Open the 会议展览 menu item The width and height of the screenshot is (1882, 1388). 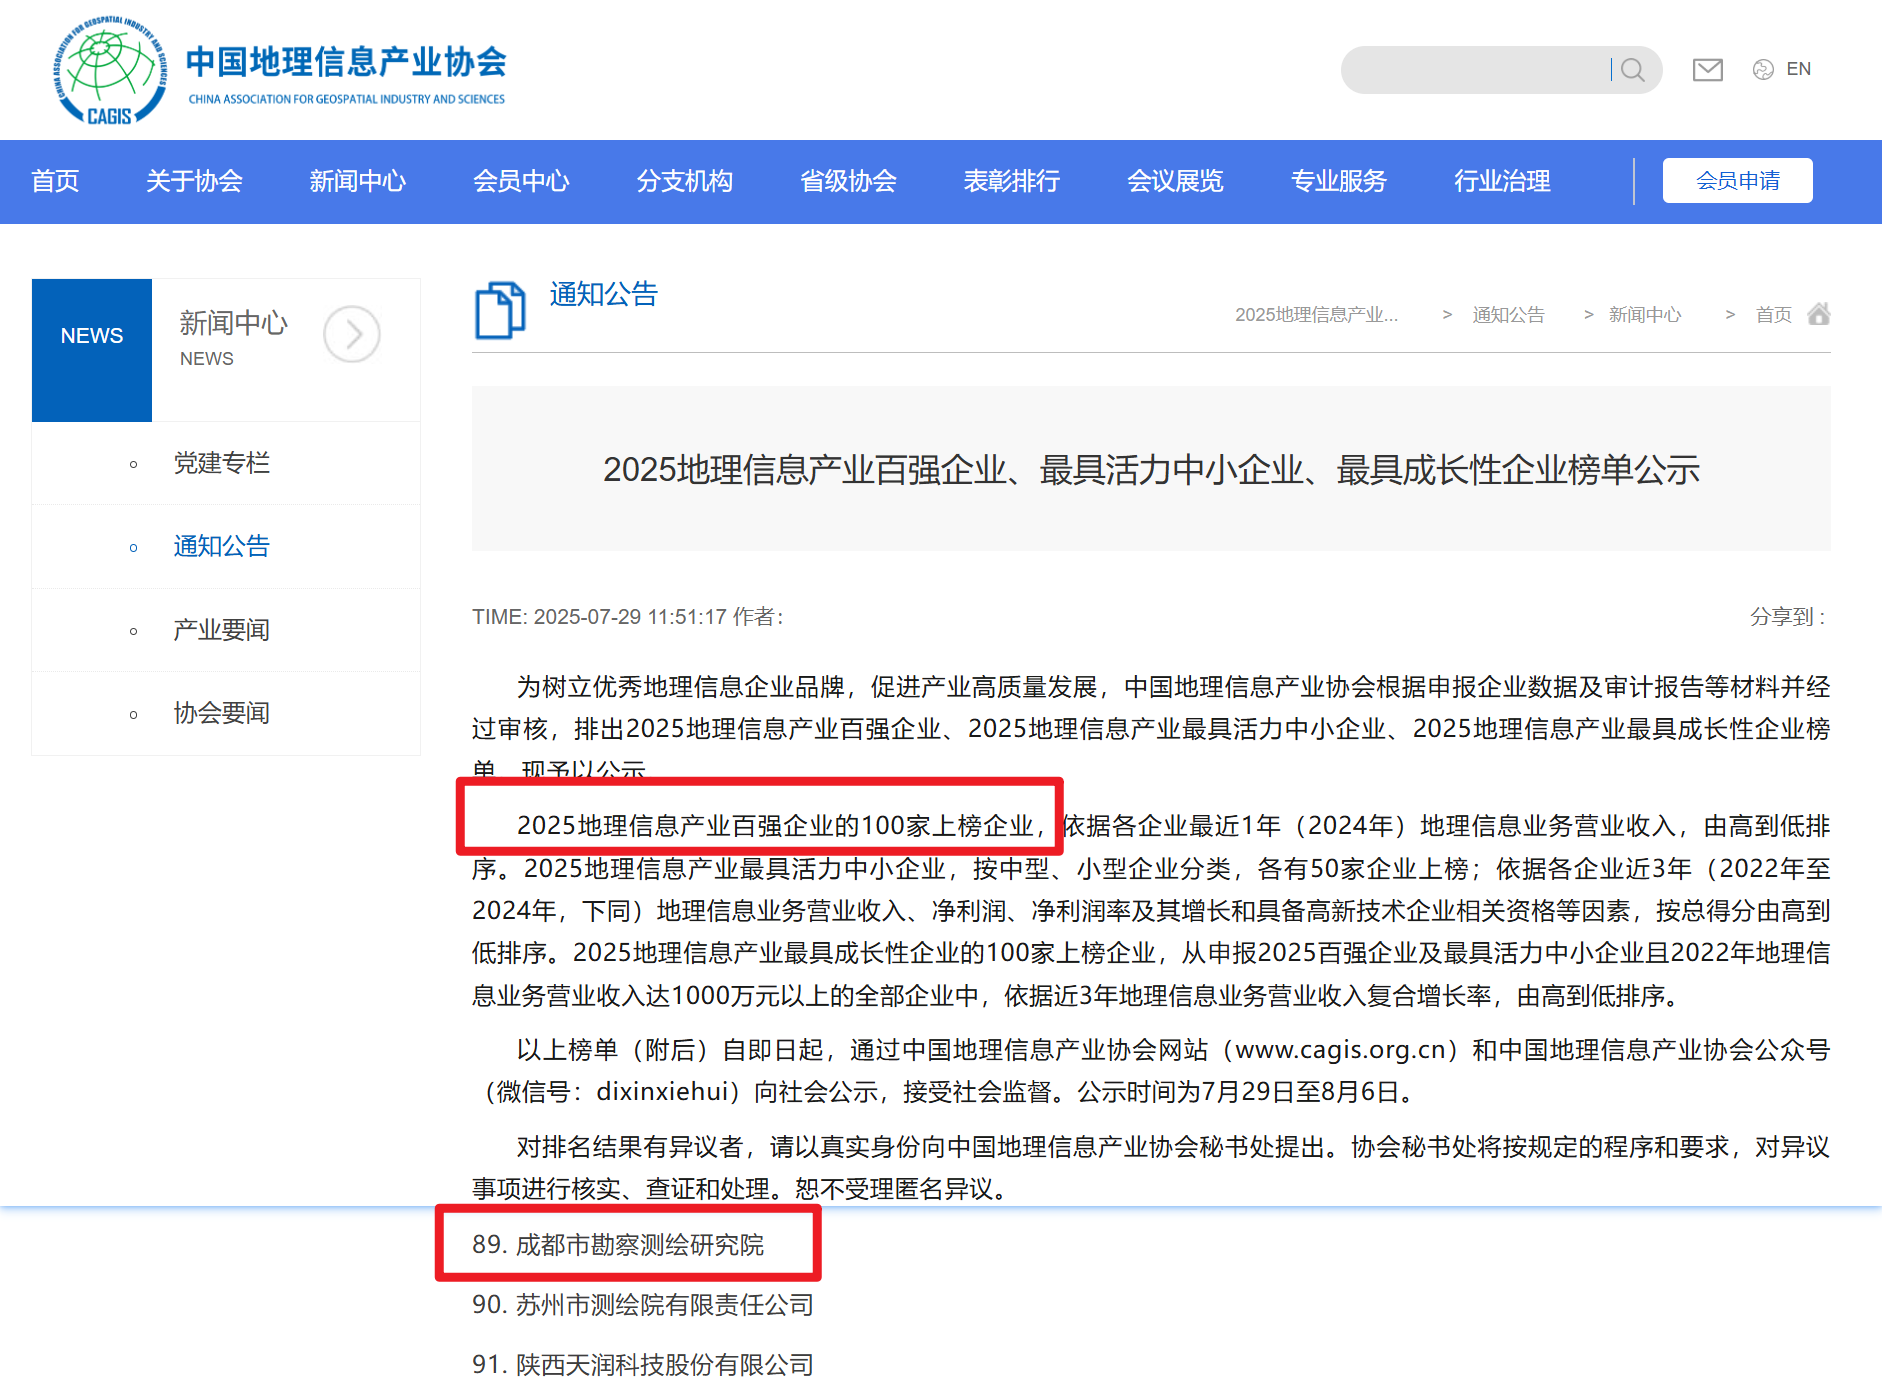[x=1175, y=181]
